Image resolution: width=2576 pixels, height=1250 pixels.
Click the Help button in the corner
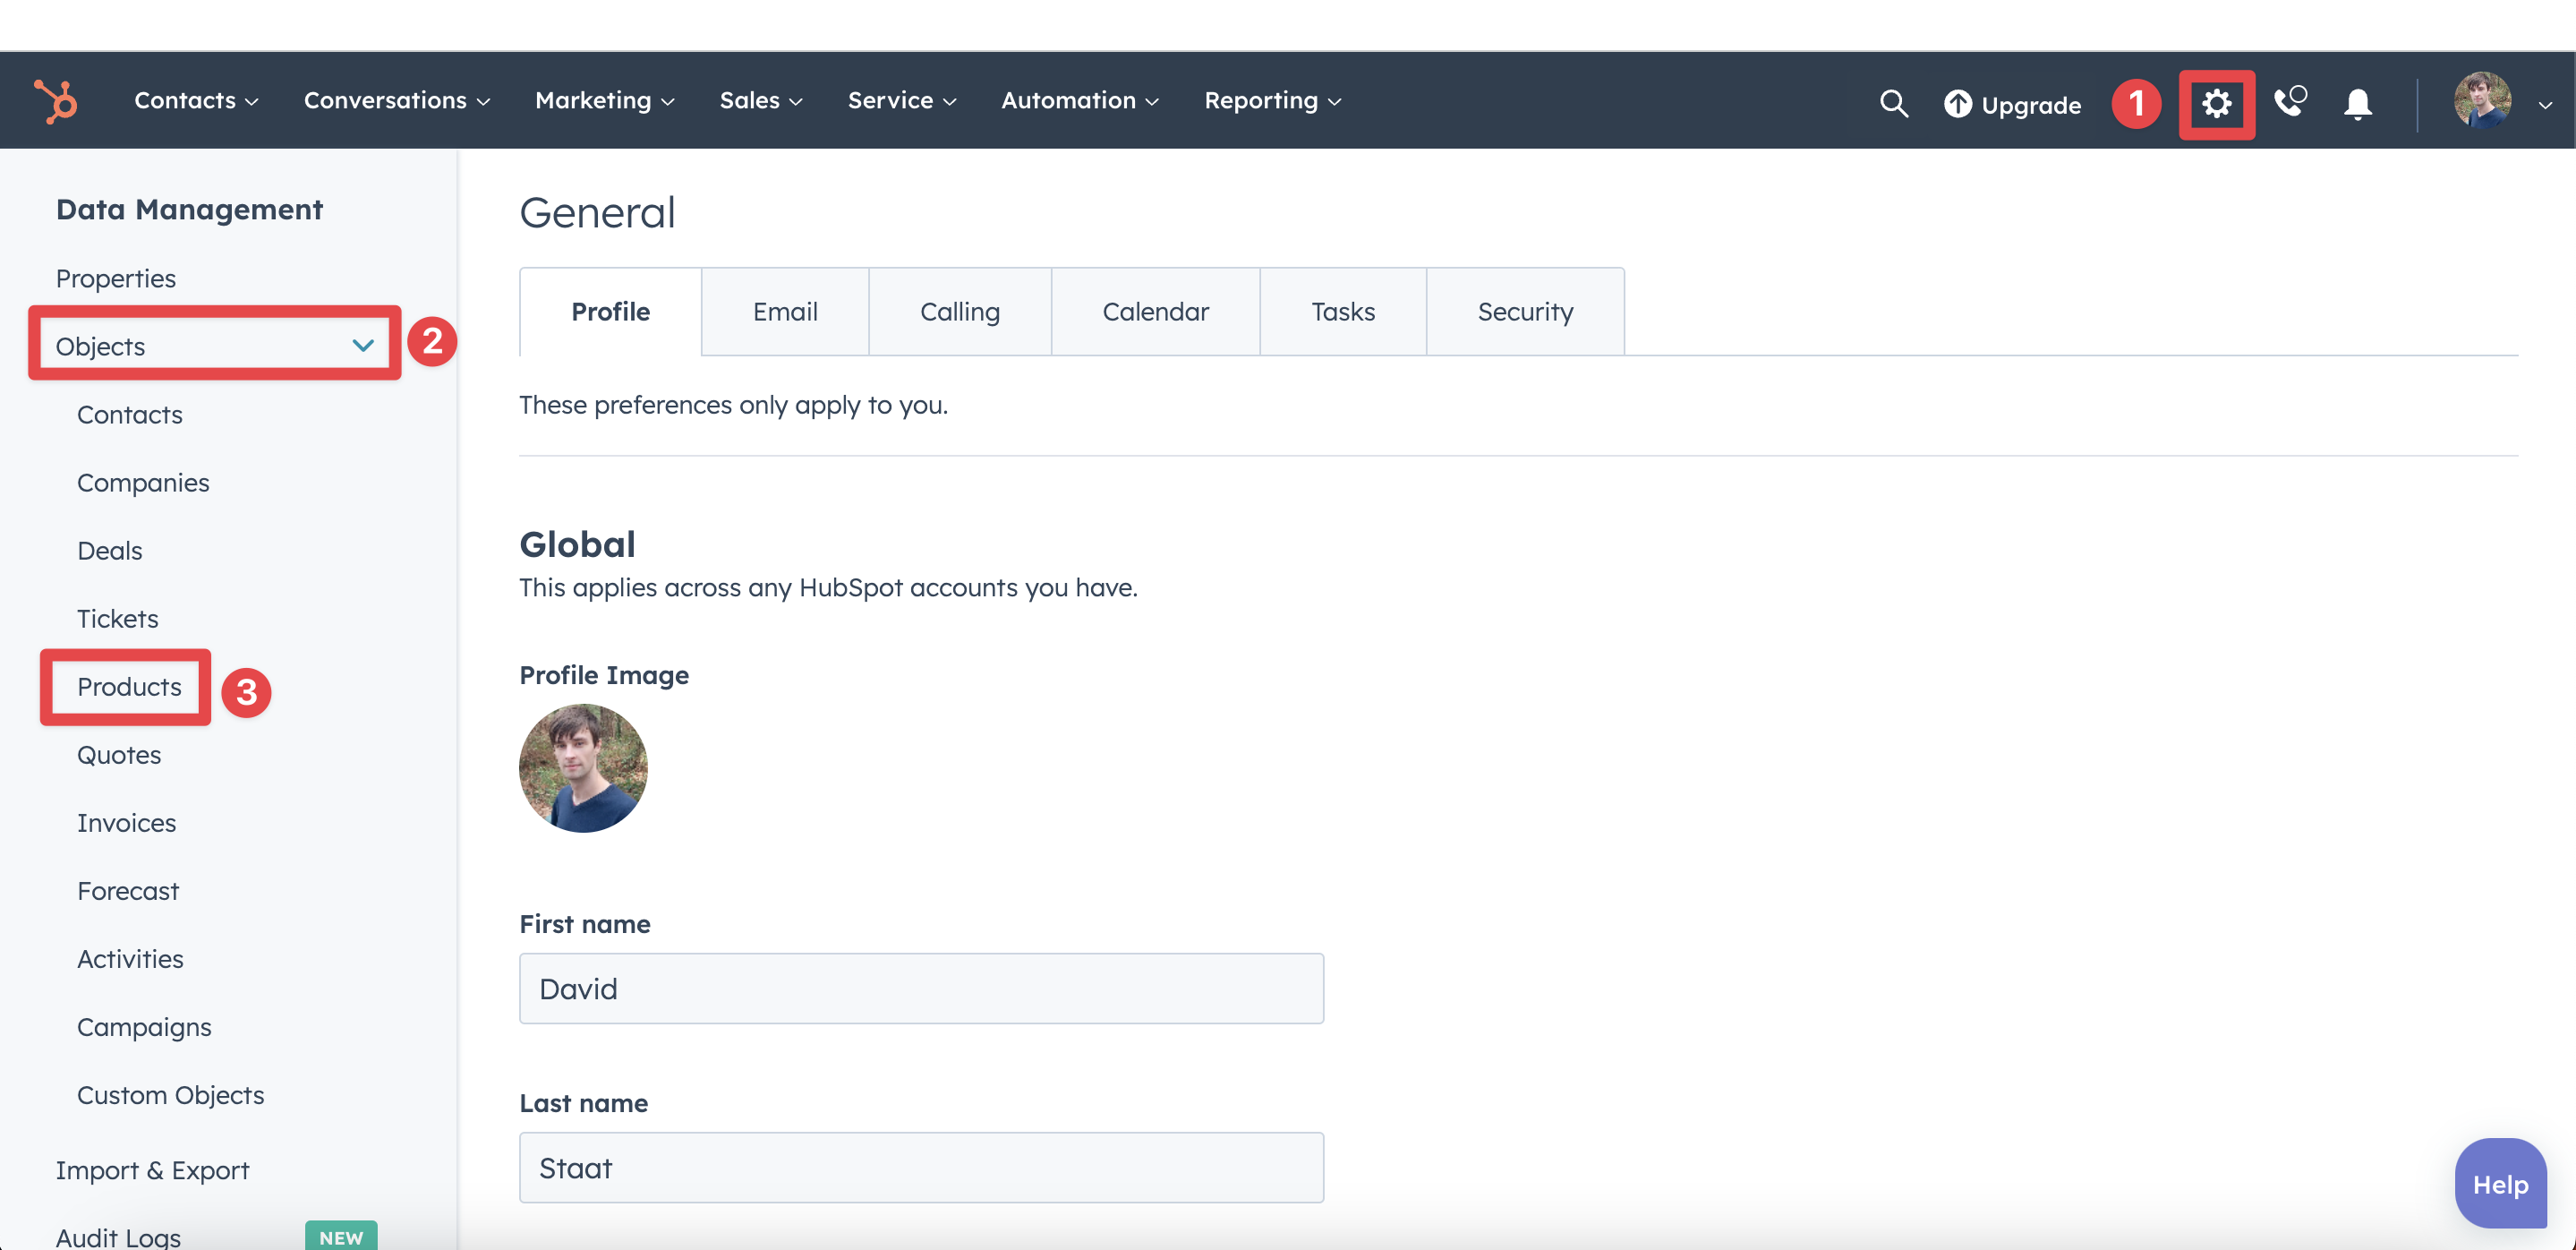coord(2500,1182)
